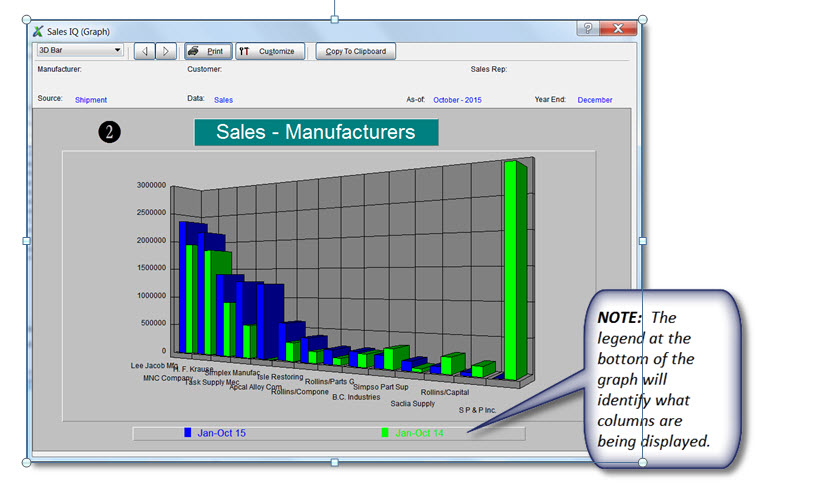
Task: Click the Saclia Supply axis label
Action: coord(413,404)
